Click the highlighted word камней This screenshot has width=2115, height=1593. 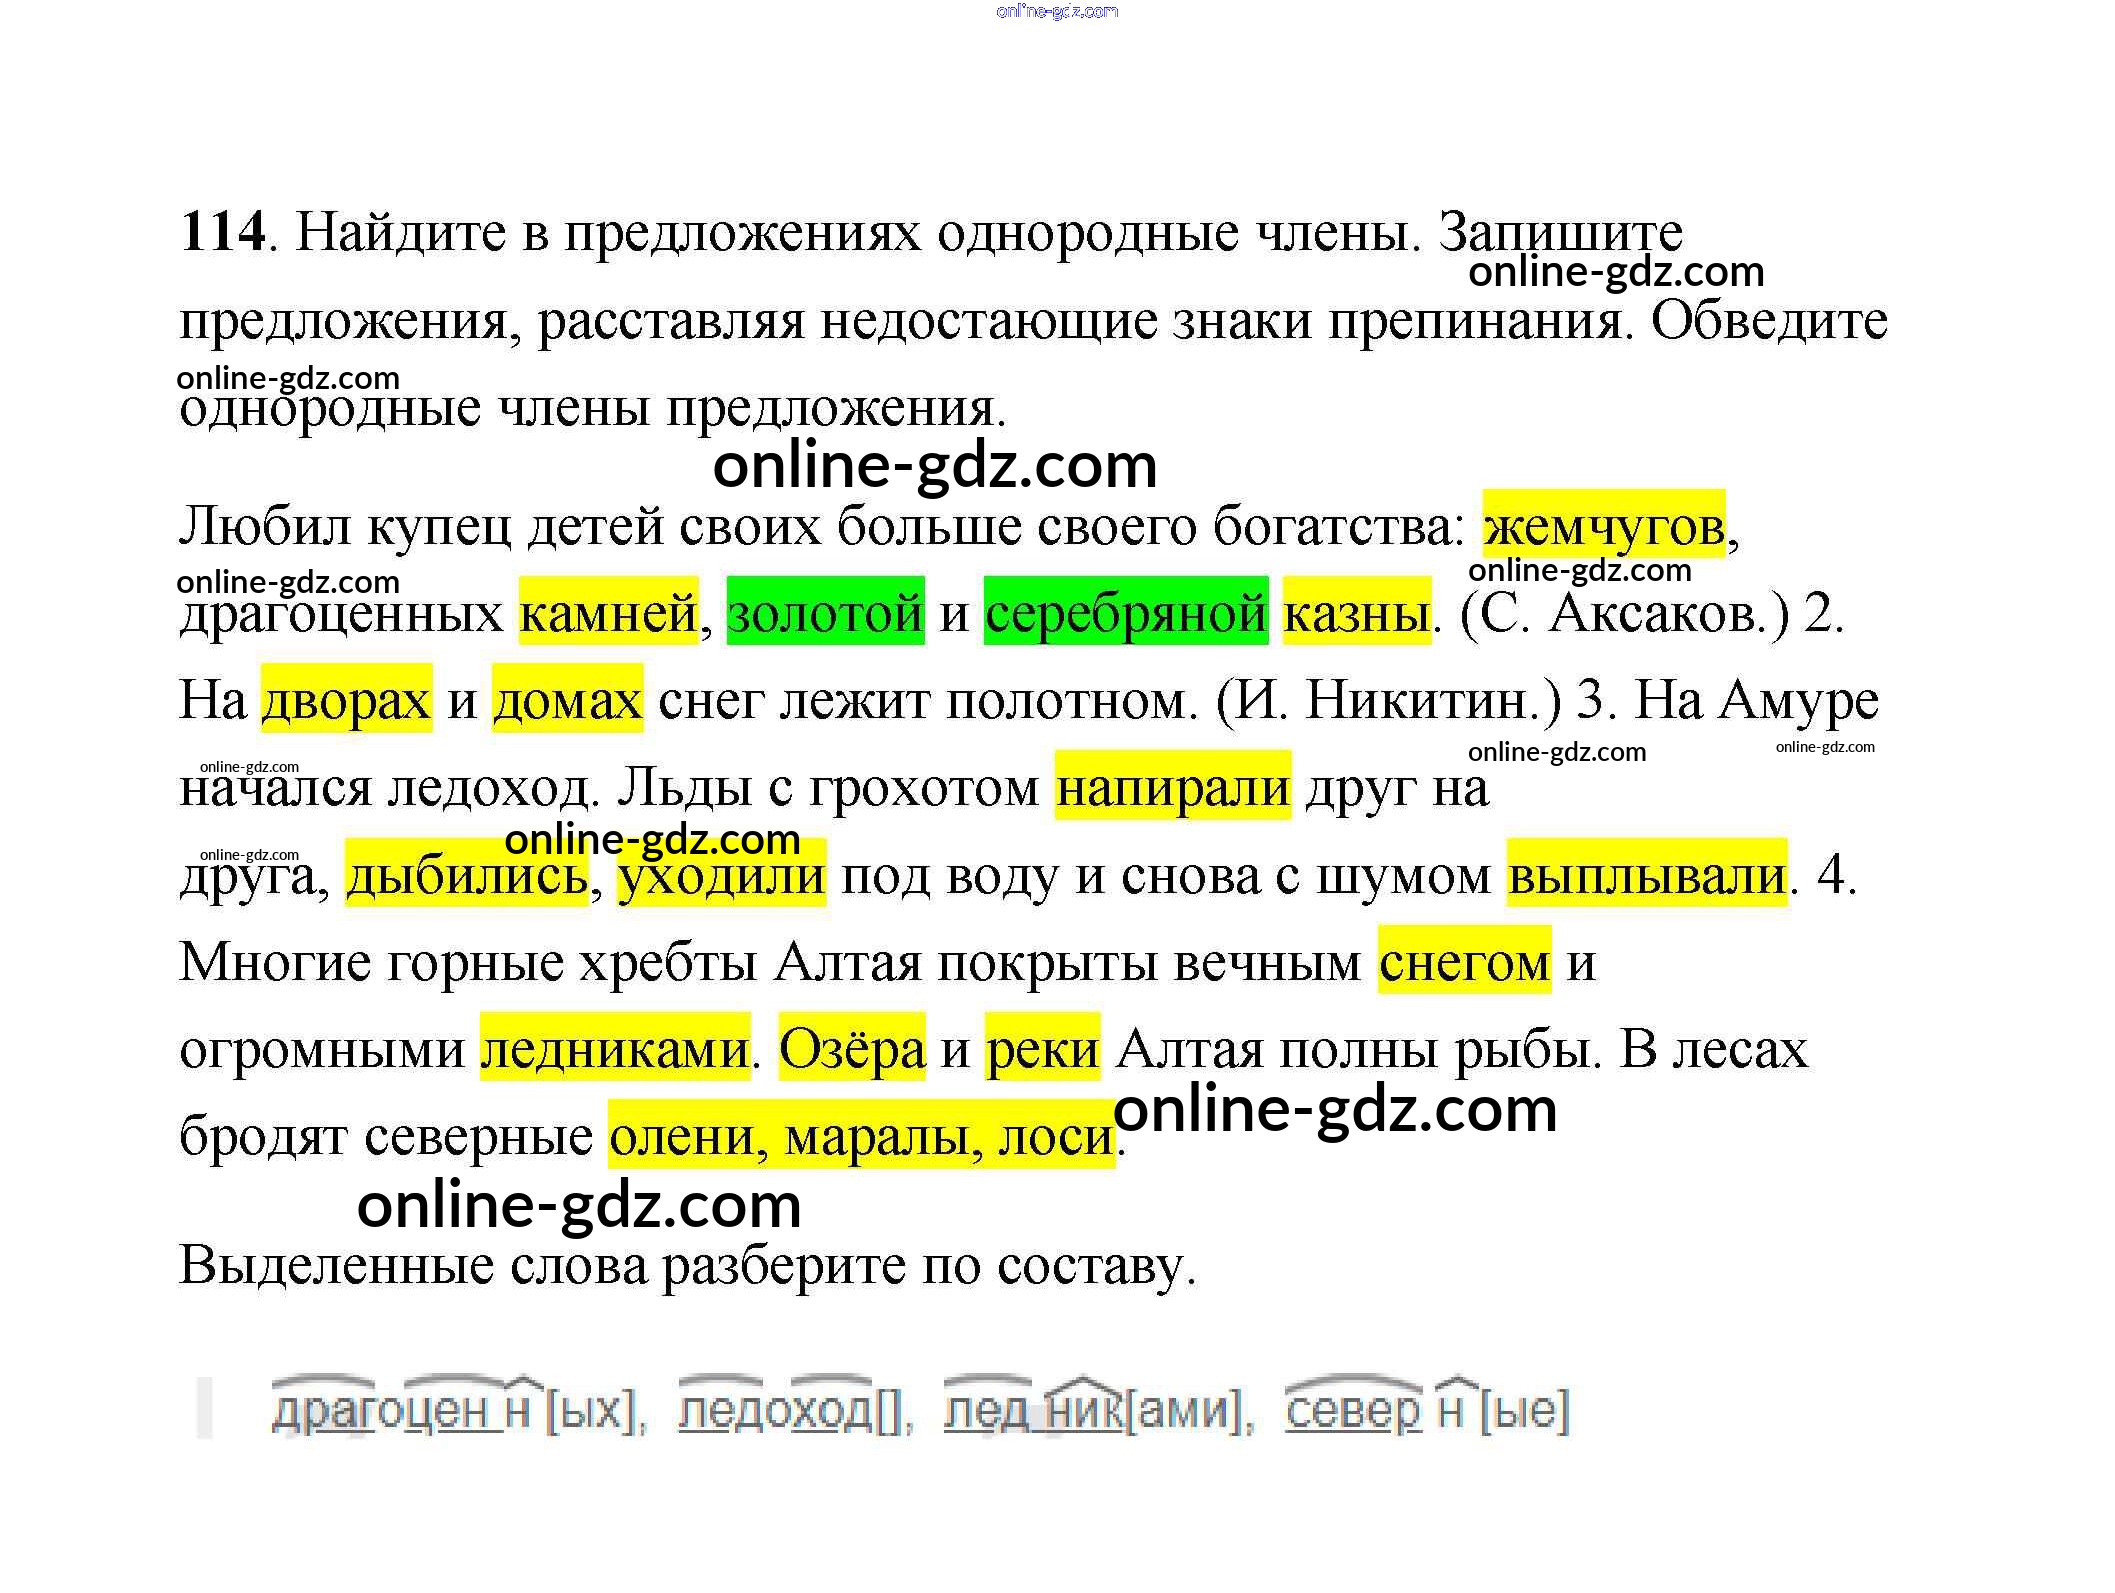click(x=608, y=612)
